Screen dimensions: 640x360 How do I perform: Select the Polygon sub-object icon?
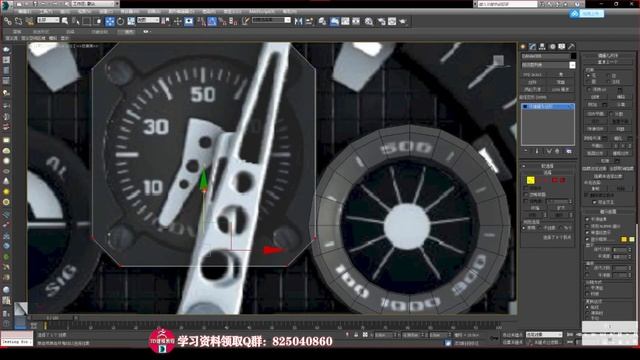point(555,180)
